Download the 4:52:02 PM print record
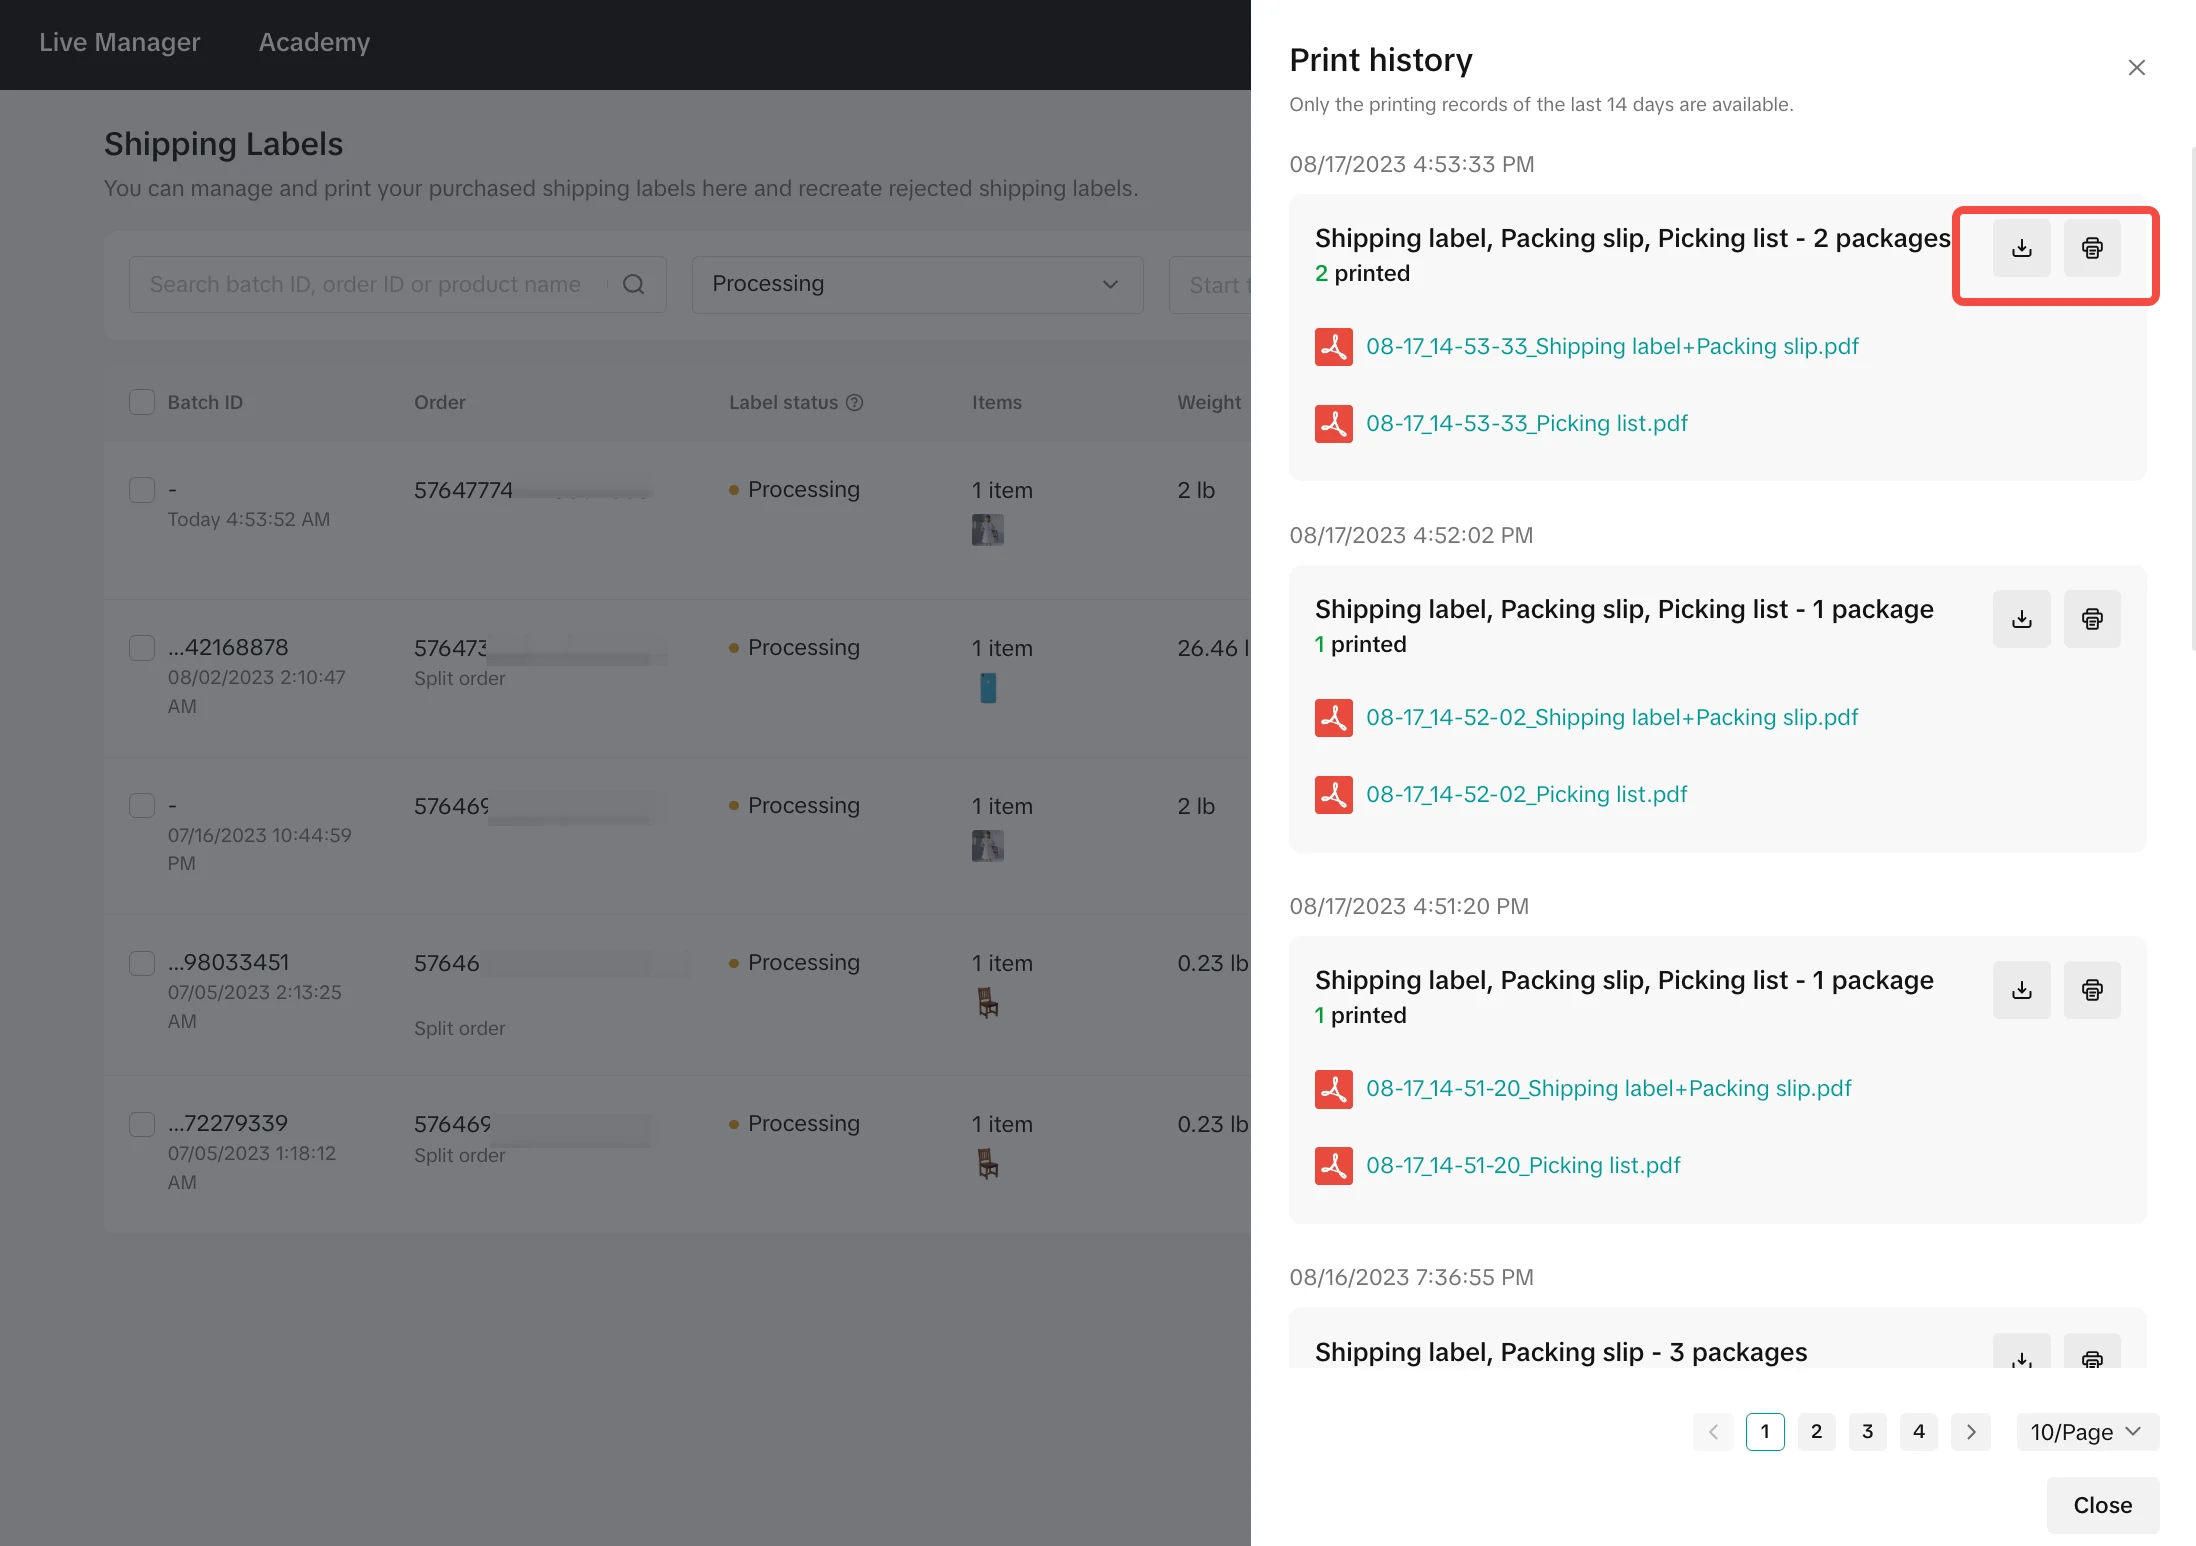 pos(2021,619)
